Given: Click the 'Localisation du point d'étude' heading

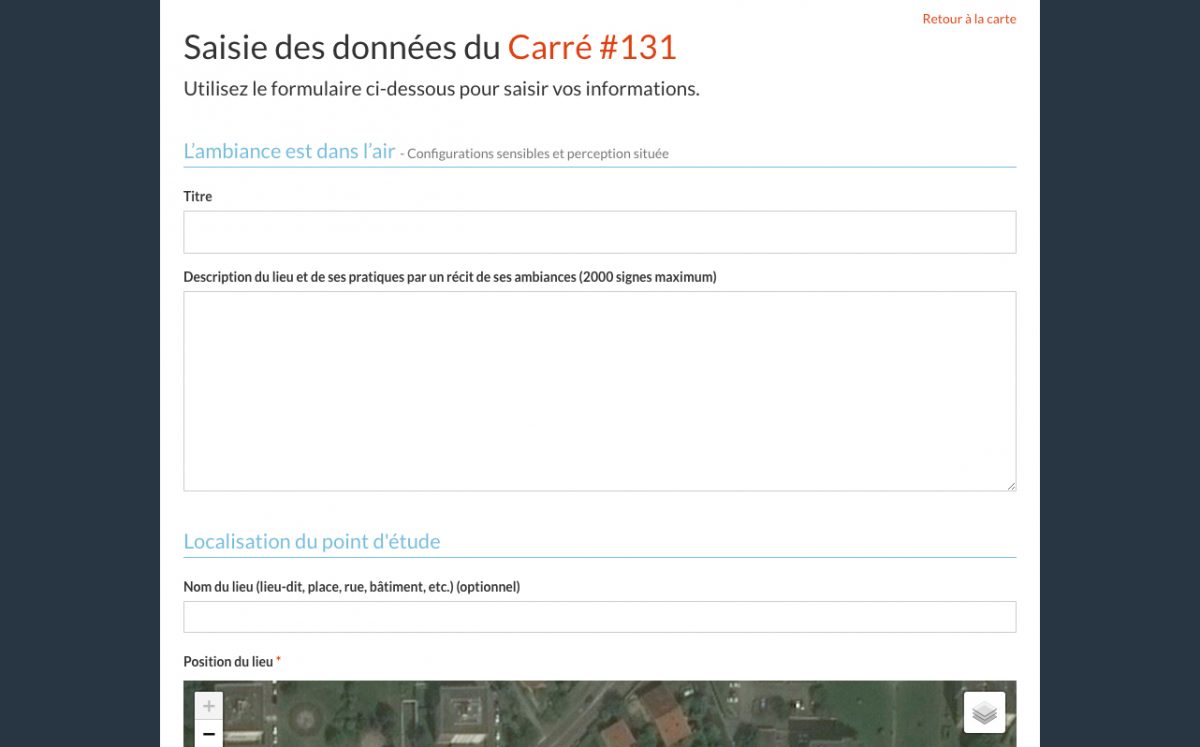Looking at the screenshot, I should 311,541.
